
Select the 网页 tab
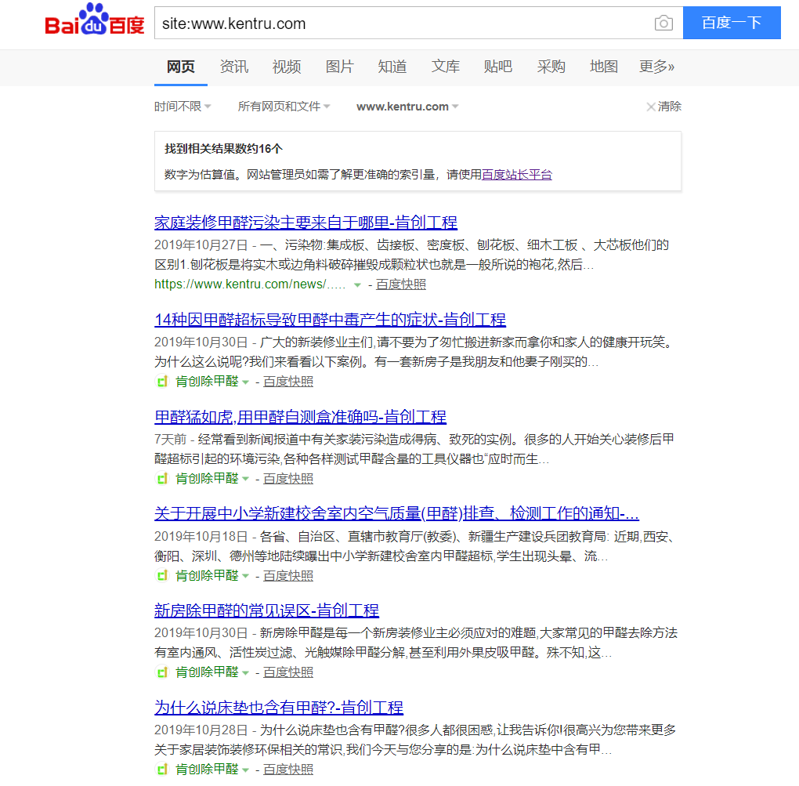point(181,67)
